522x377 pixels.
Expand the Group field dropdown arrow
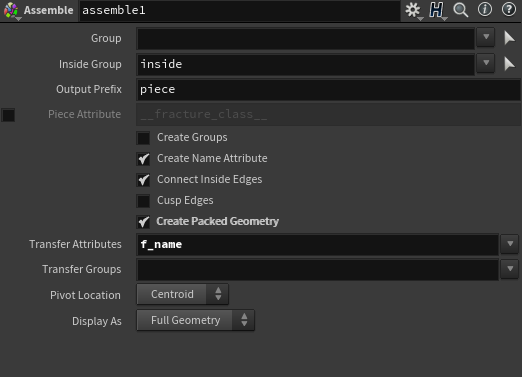click(486, 37)
